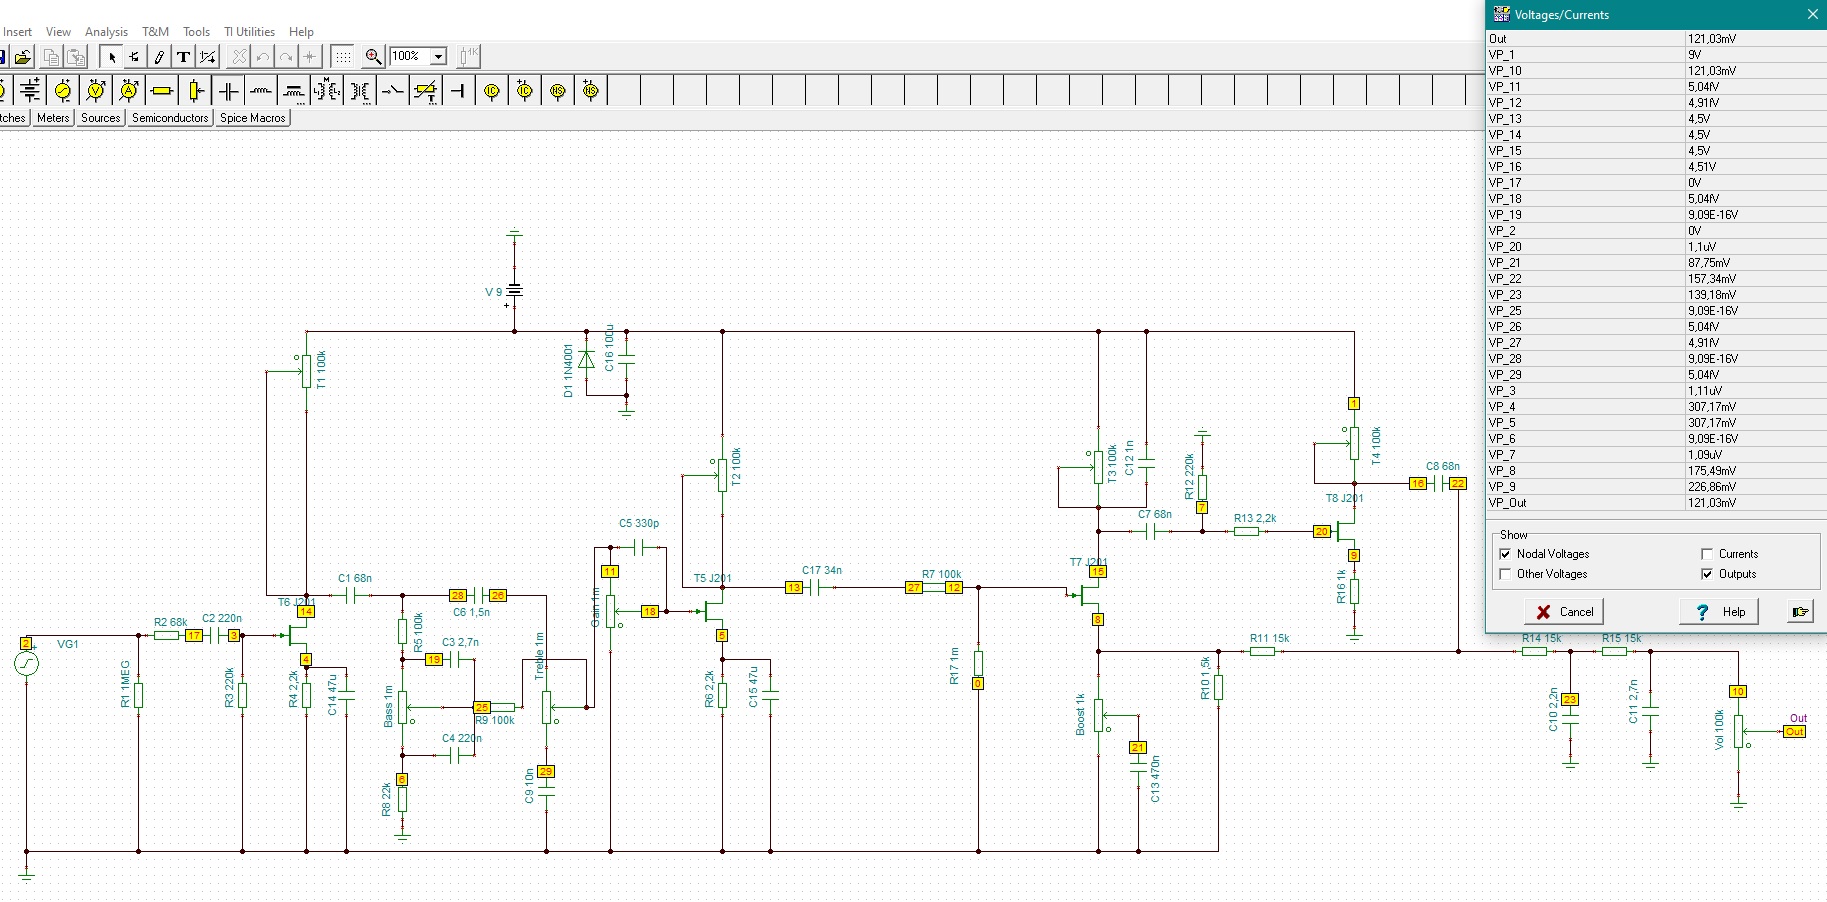Image resolution: width=1827 pixels, height=902 pixels.
Task: Switch to the Semiconductors component tab
Action: (170, 118)
